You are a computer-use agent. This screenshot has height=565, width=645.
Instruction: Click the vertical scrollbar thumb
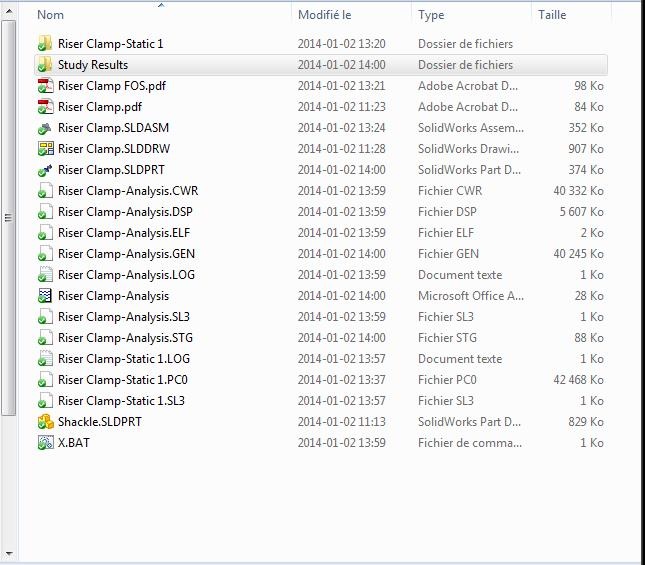(8, 218)
